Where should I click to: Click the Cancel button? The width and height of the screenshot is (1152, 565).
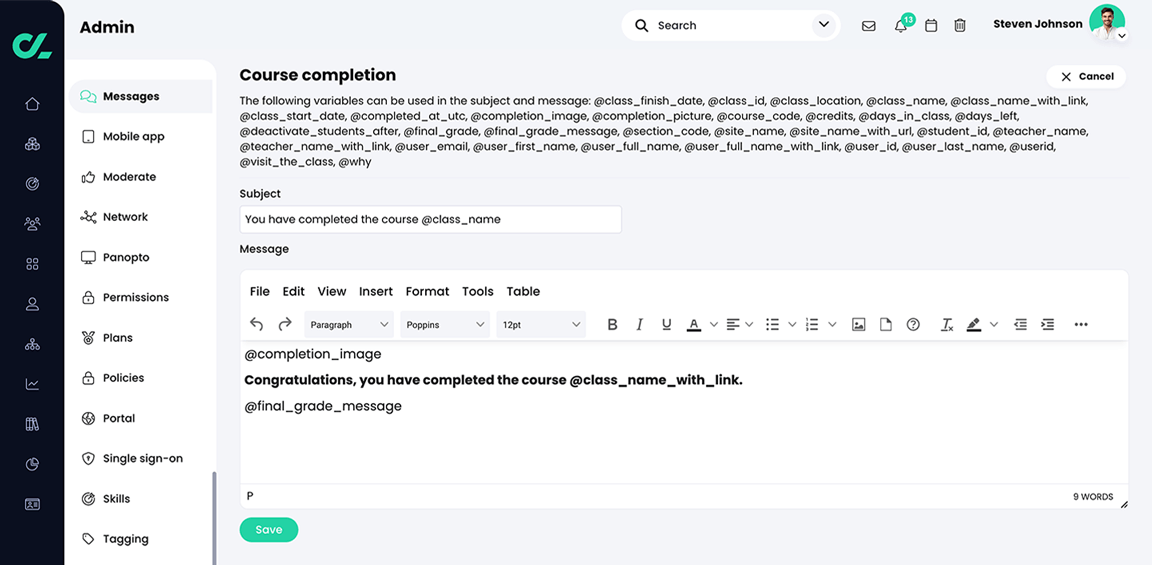(1086, 76)
